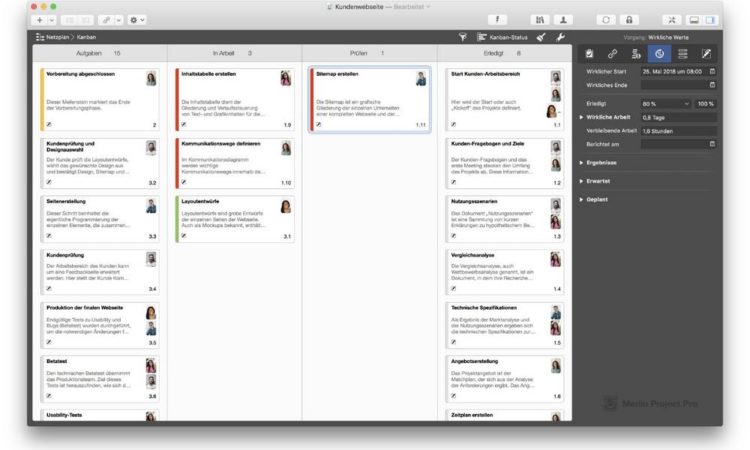The image size is (750, 450).
Task: Open the notes pencil inspector tab
Action: (706, 53)
